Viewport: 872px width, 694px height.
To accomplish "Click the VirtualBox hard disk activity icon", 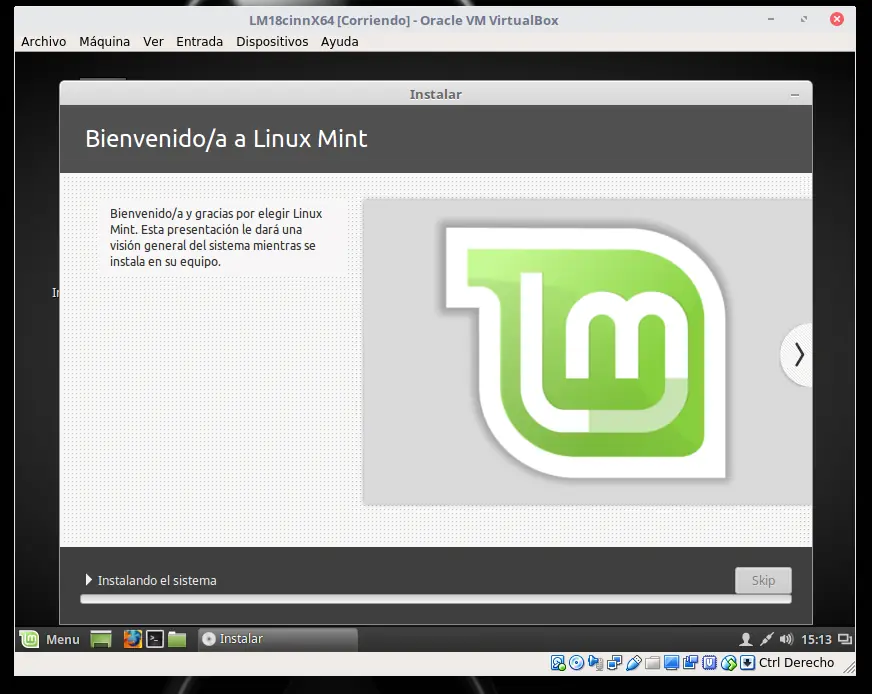I will point(558,663).
